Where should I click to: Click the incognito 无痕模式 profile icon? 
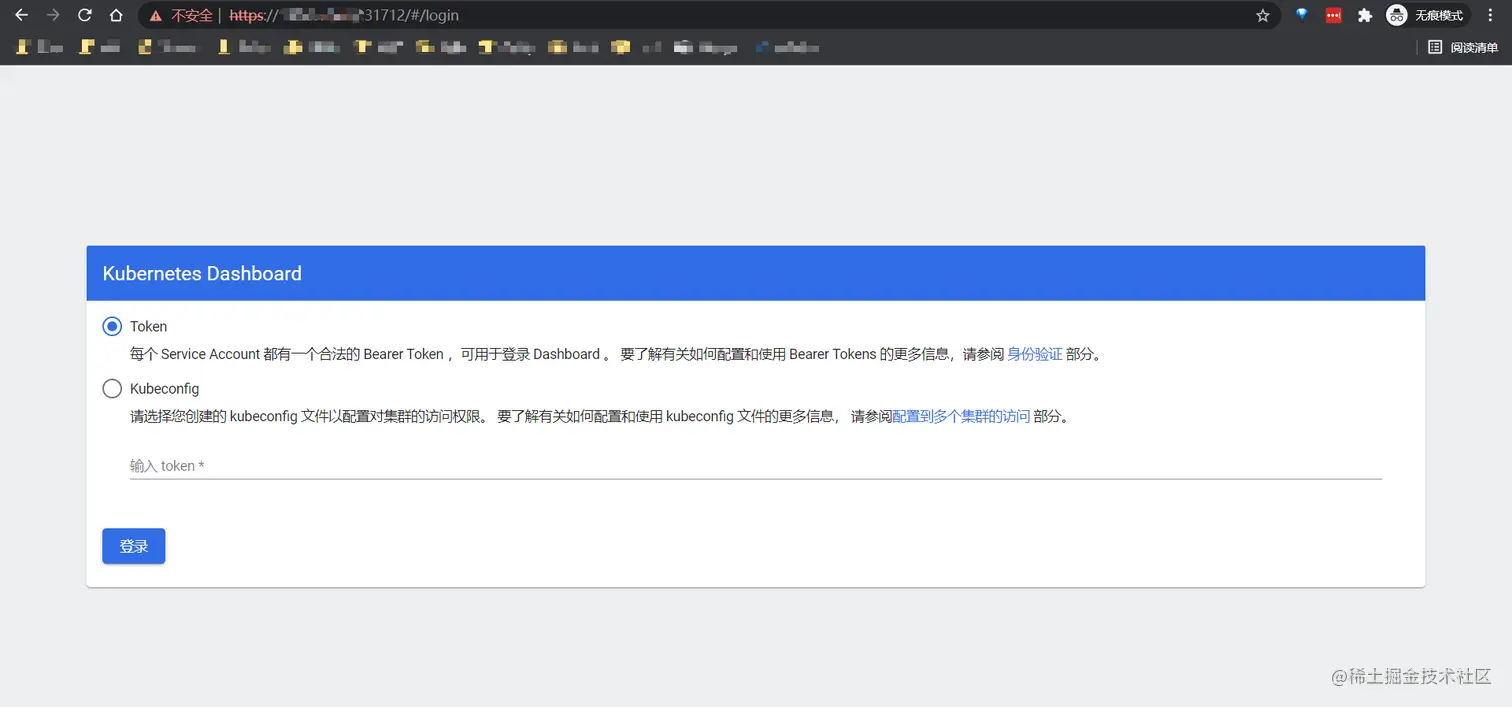(x=1396, y=15)
